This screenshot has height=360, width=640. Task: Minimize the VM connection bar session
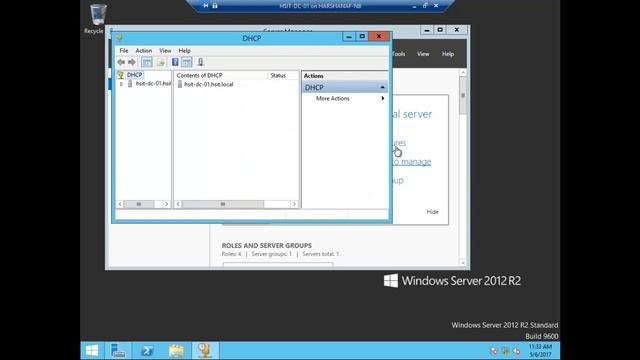pyautogui.click(x=414, y=6)
